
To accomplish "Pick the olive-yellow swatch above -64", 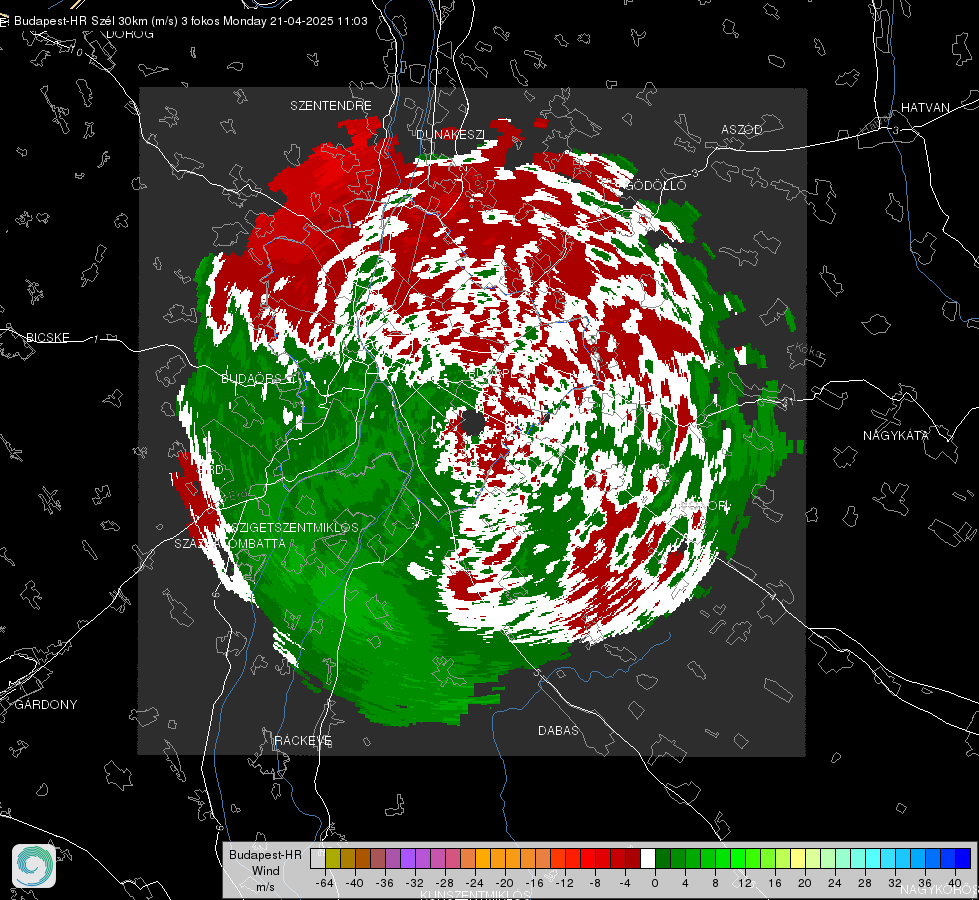I will pyautogui.click(x=333, y=858).
